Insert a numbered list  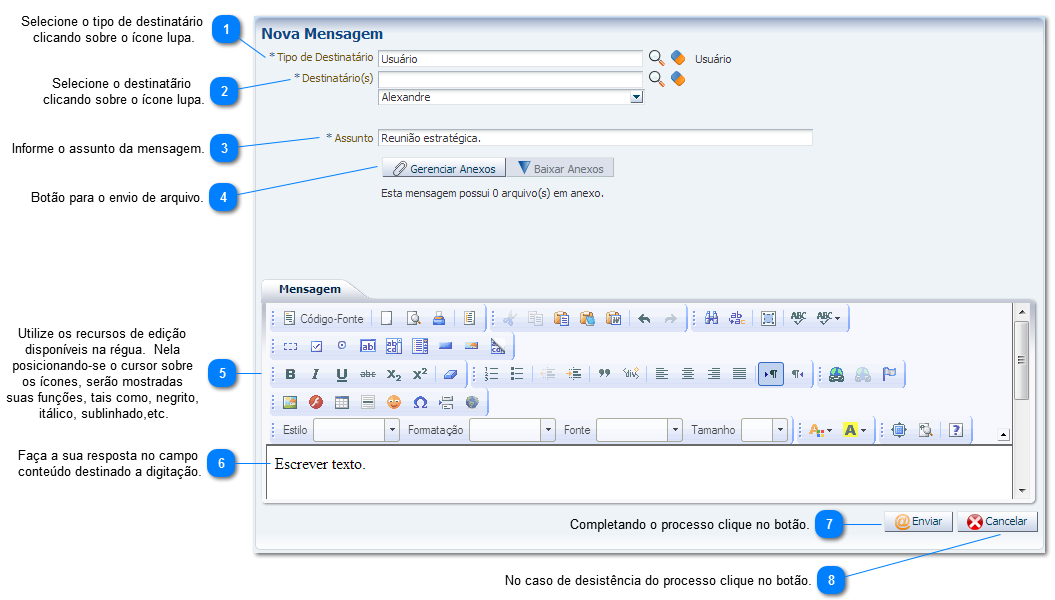coord(491,374)
